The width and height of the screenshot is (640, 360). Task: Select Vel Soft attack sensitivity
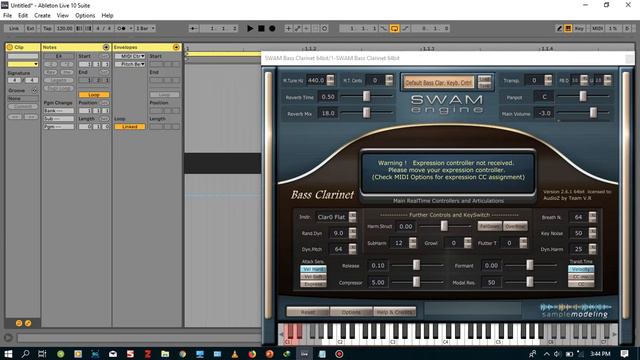(x=313, y=277)
